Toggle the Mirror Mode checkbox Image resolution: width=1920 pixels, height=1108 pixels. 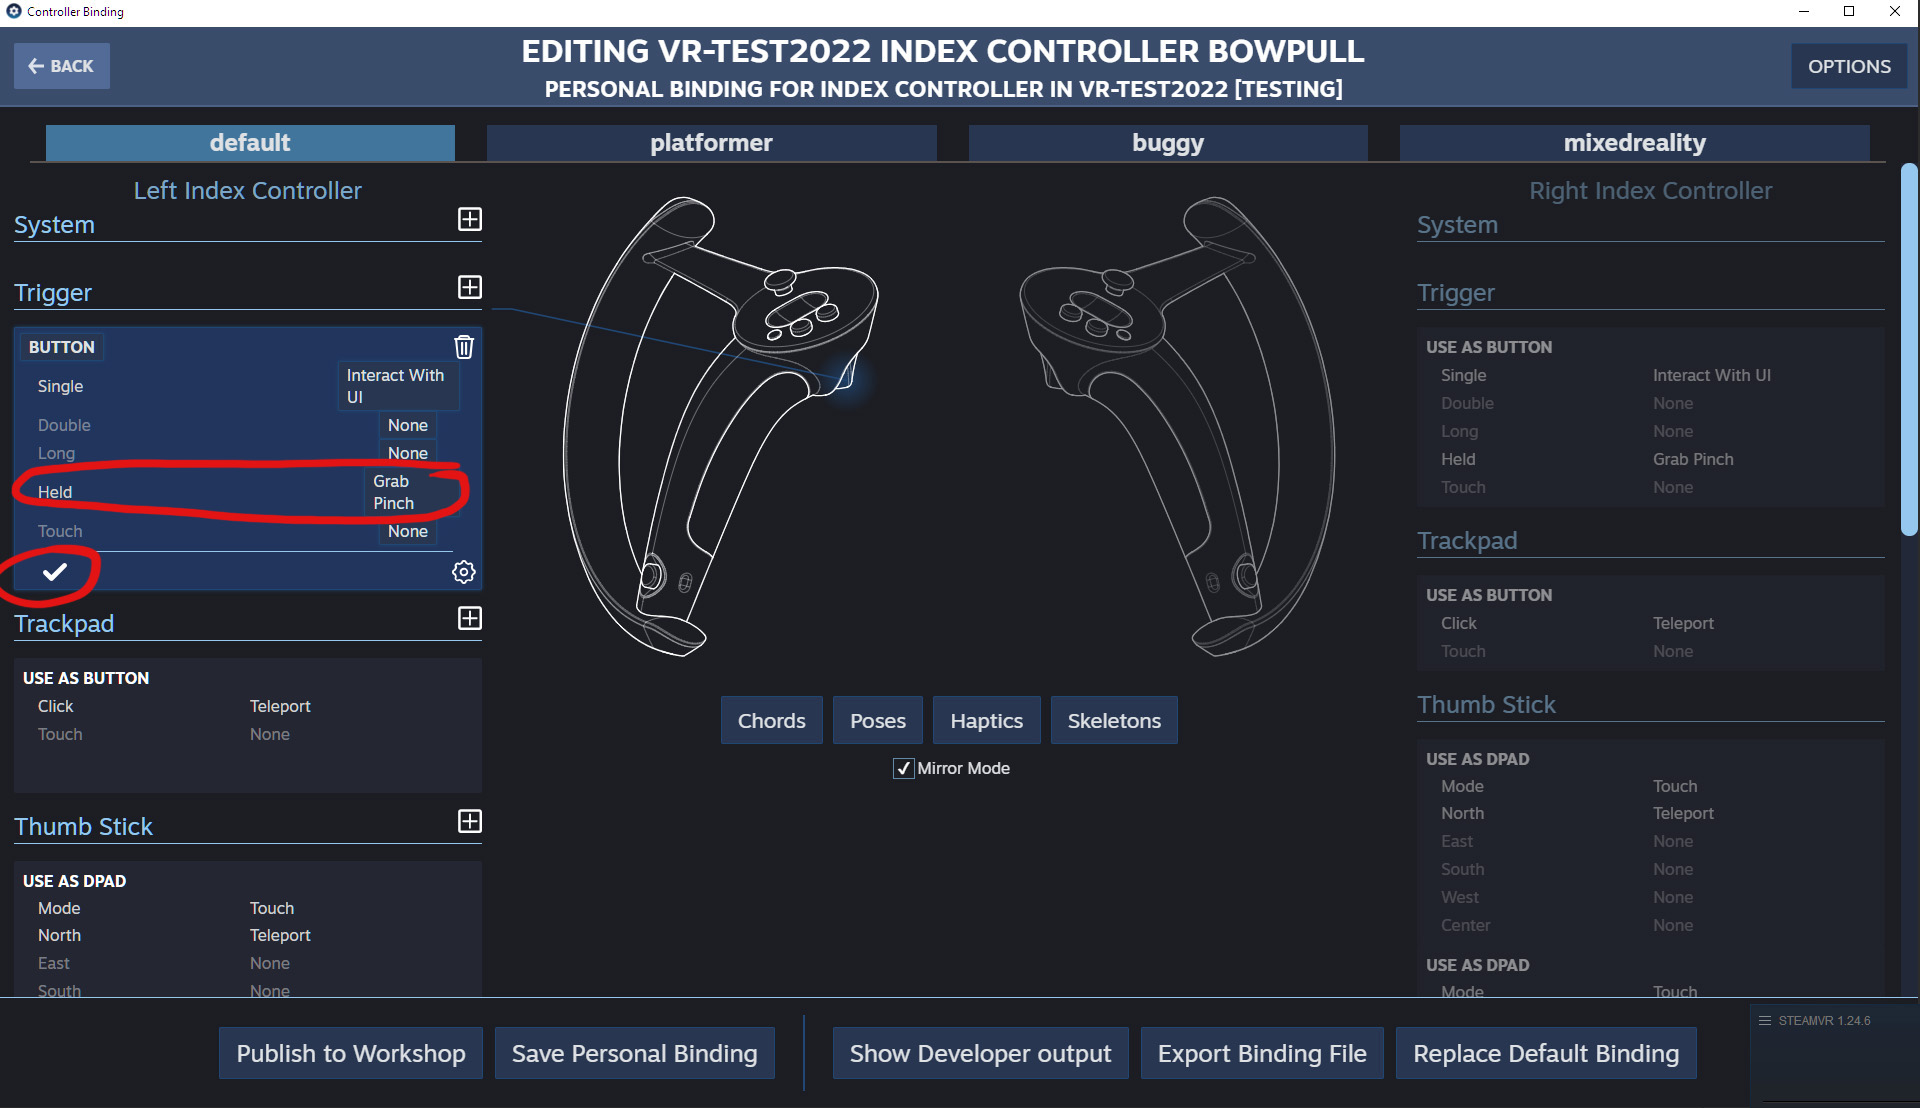pos(903,768)
